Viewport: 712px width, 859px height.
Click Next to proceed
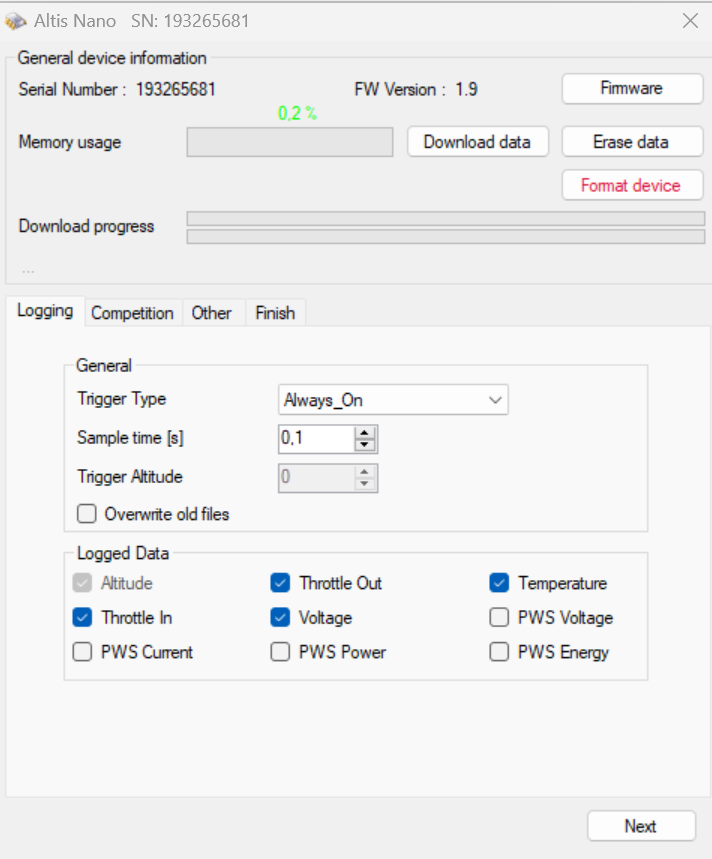[x=641, y=826]
